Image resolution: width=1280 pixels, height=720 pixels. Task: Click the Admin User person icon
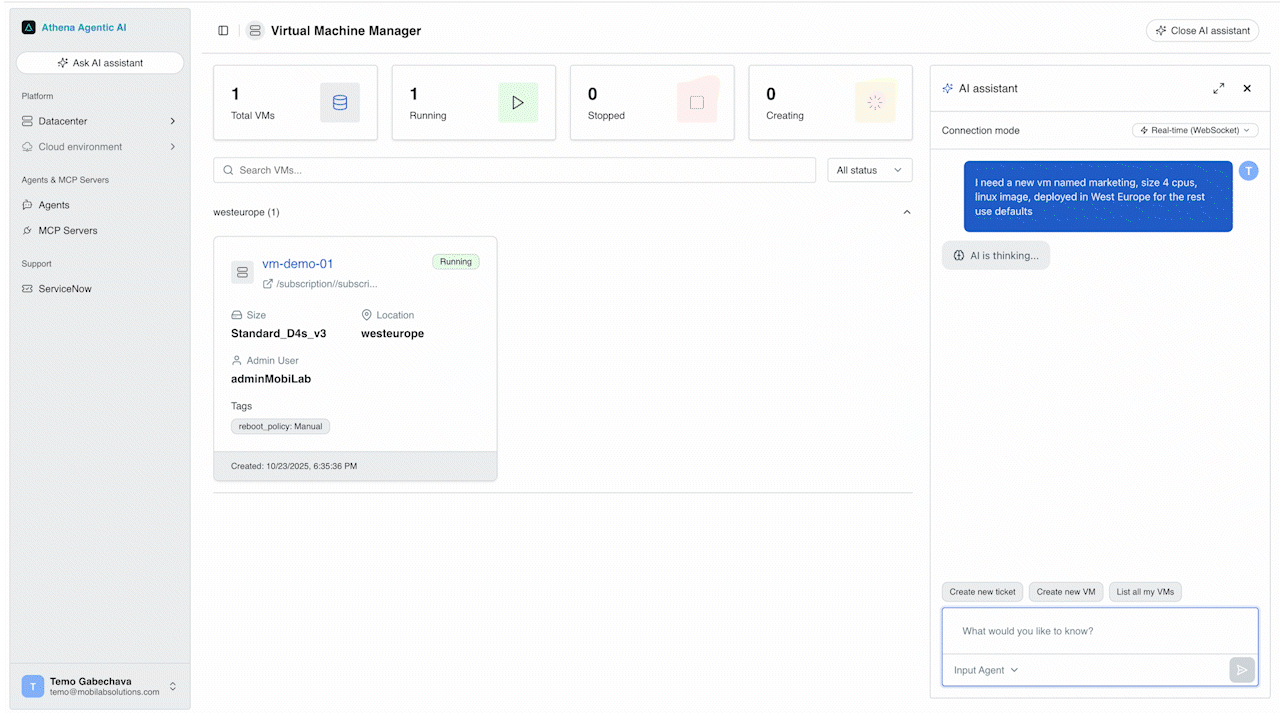pyautogui.click(x=237, y=360)
